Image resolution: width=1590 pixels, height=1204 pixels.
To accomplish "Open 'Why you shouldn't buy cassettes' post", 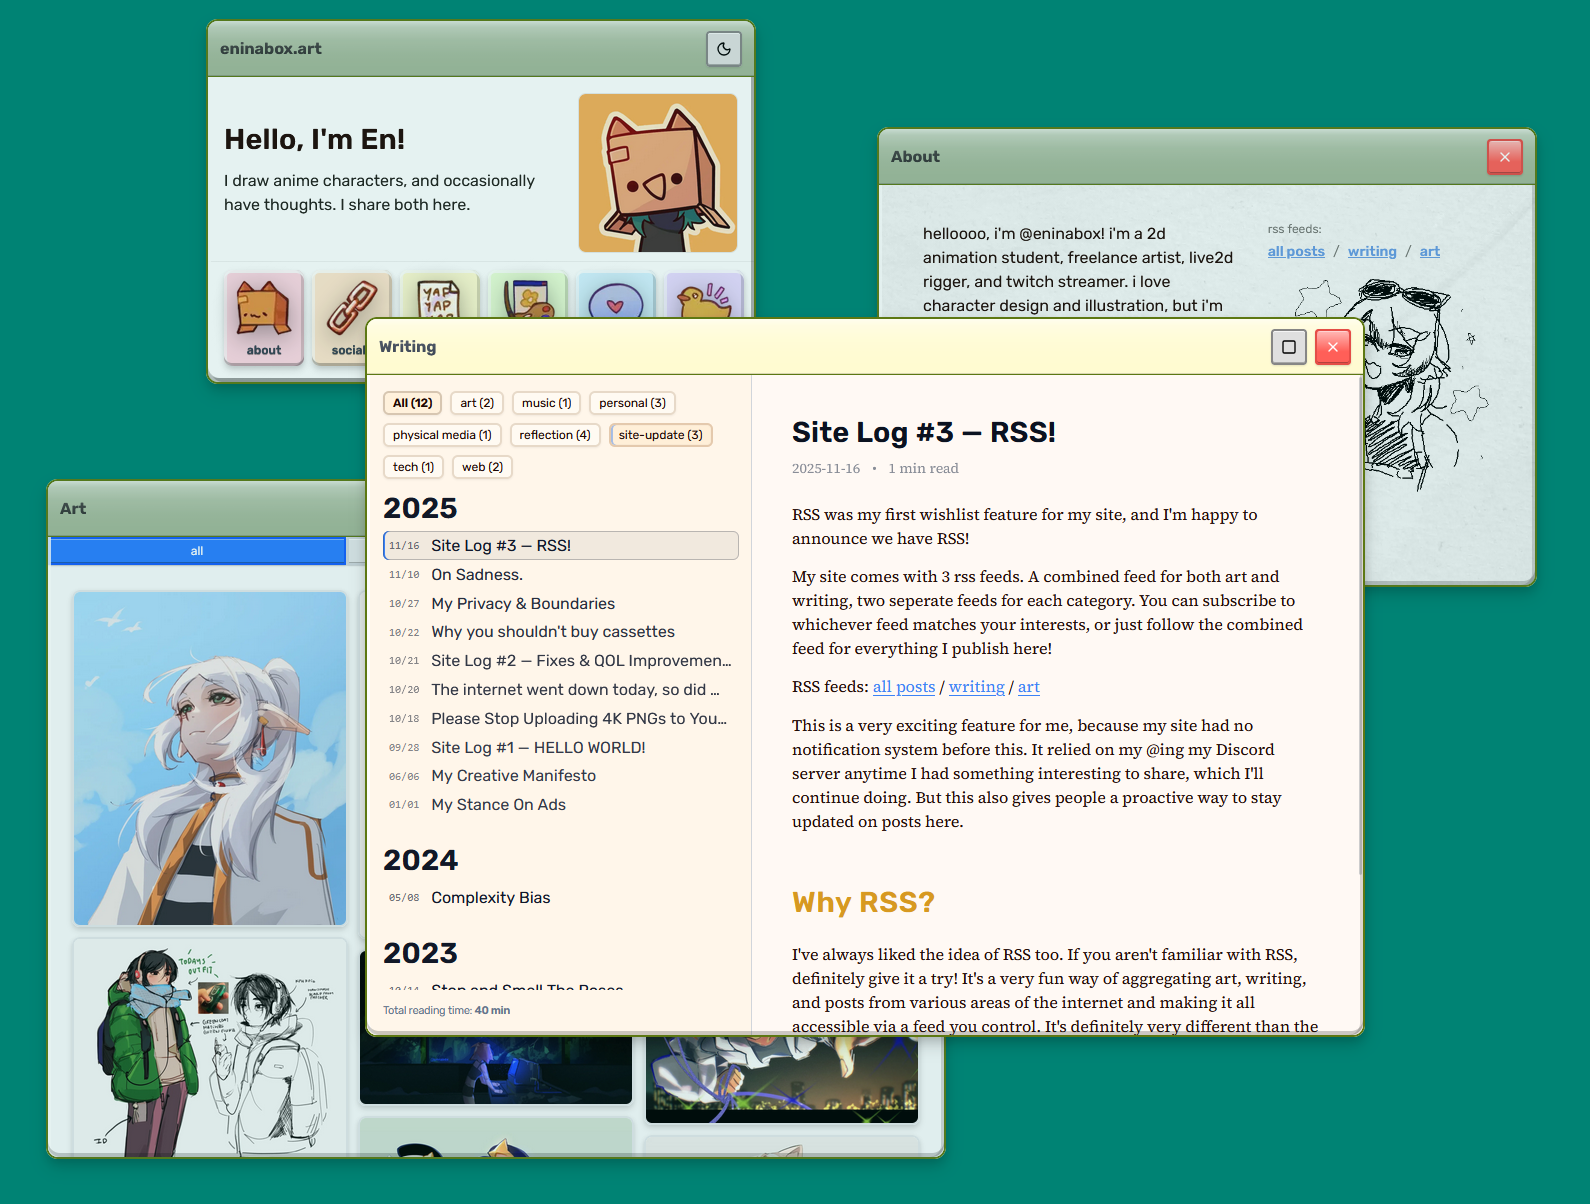I will pos(552,632).
